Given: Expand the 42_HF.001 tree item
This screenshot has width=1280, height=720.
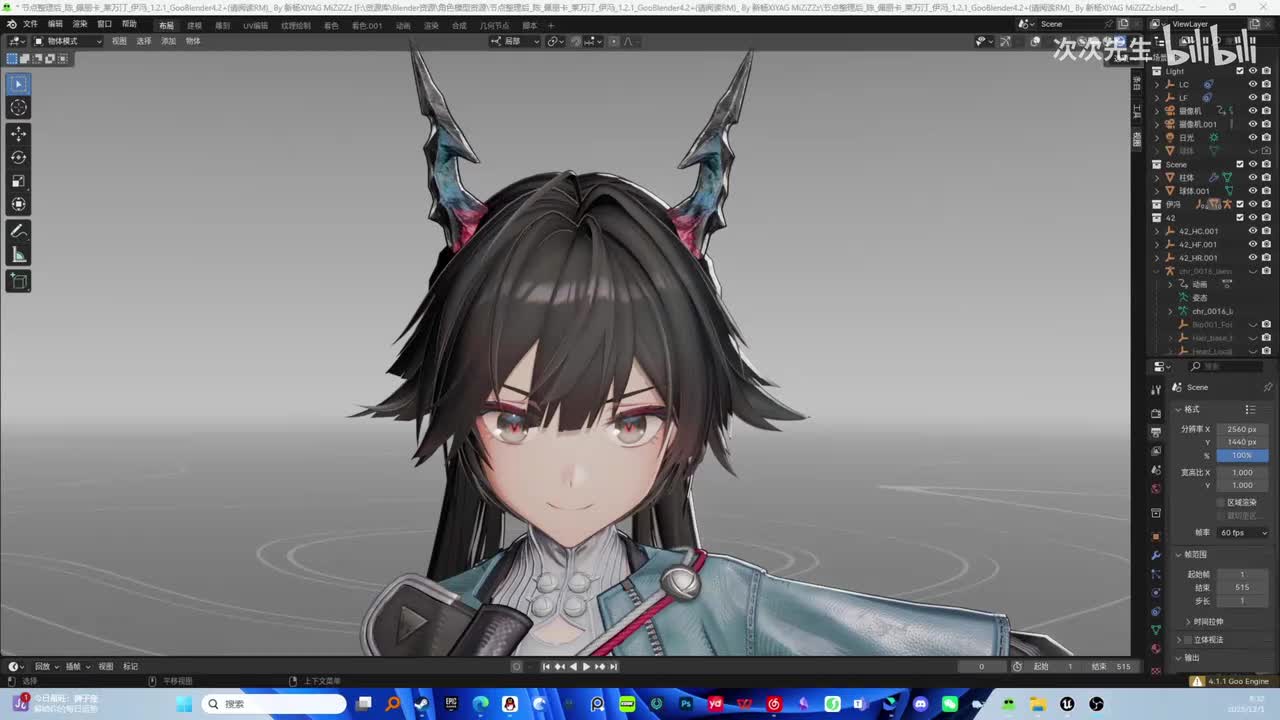Looking at the screenshot, I should coord(1158,244).
